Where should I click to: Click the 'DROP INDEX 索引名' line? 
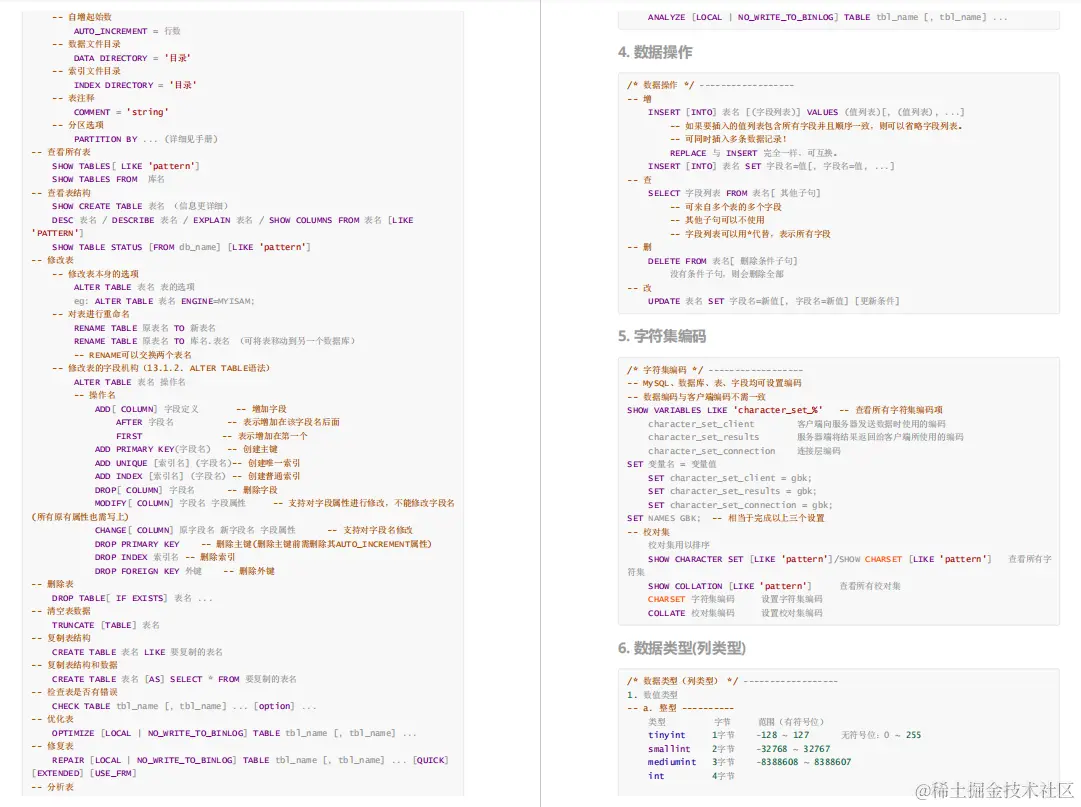click(165, 557)
